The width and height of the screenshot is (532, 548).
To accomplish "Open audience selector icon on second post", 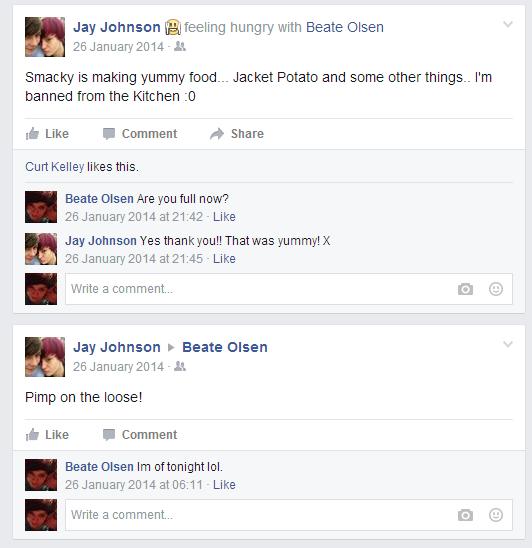I will [x=180, y=366].
